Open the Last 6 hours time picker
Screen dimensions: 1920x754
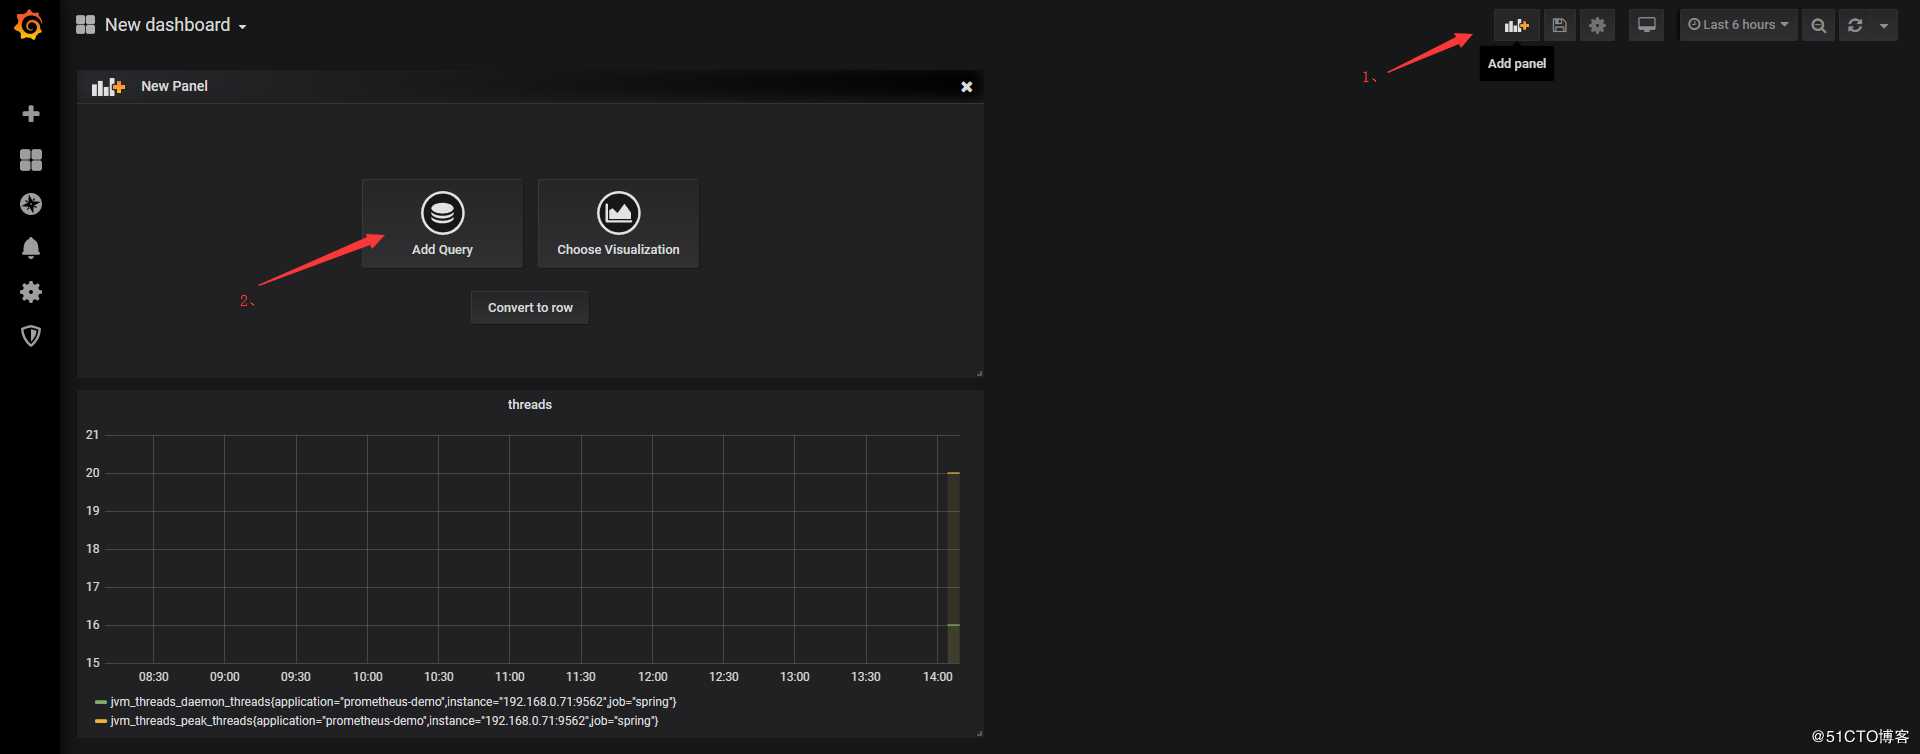click(1738, 25)
